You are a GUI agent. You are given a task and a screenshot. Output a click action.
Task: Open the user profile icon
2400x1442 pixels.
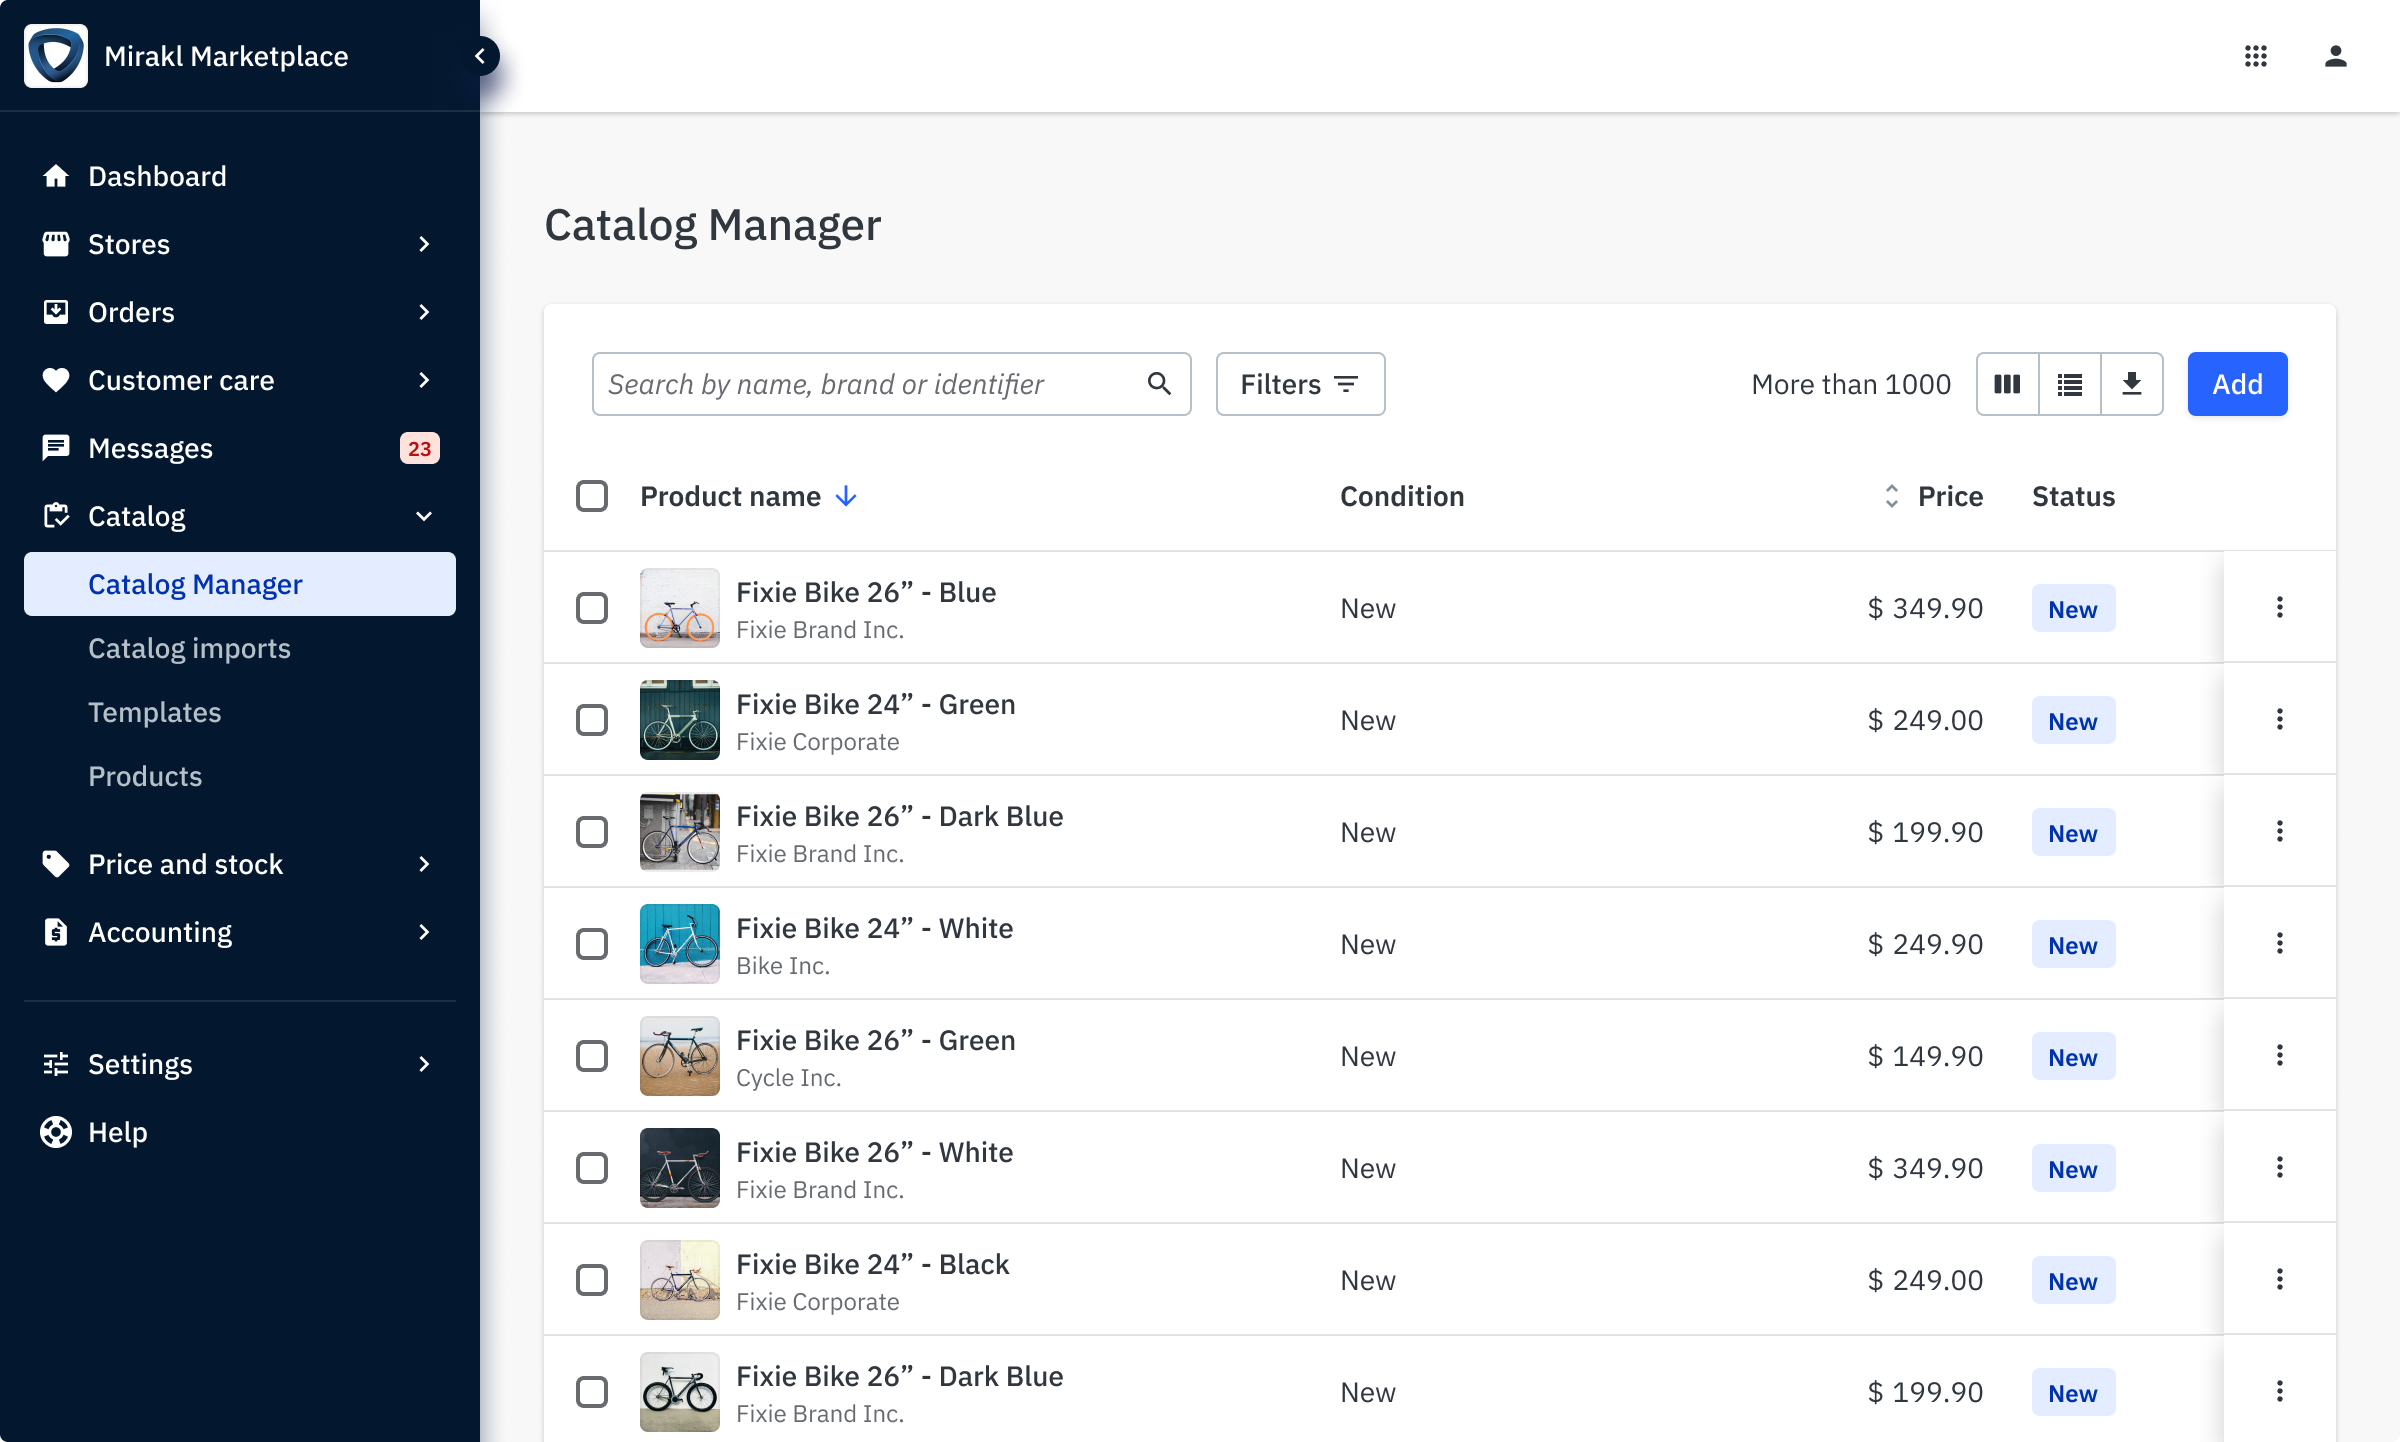pyautogui.click(x=2335, y=56)
